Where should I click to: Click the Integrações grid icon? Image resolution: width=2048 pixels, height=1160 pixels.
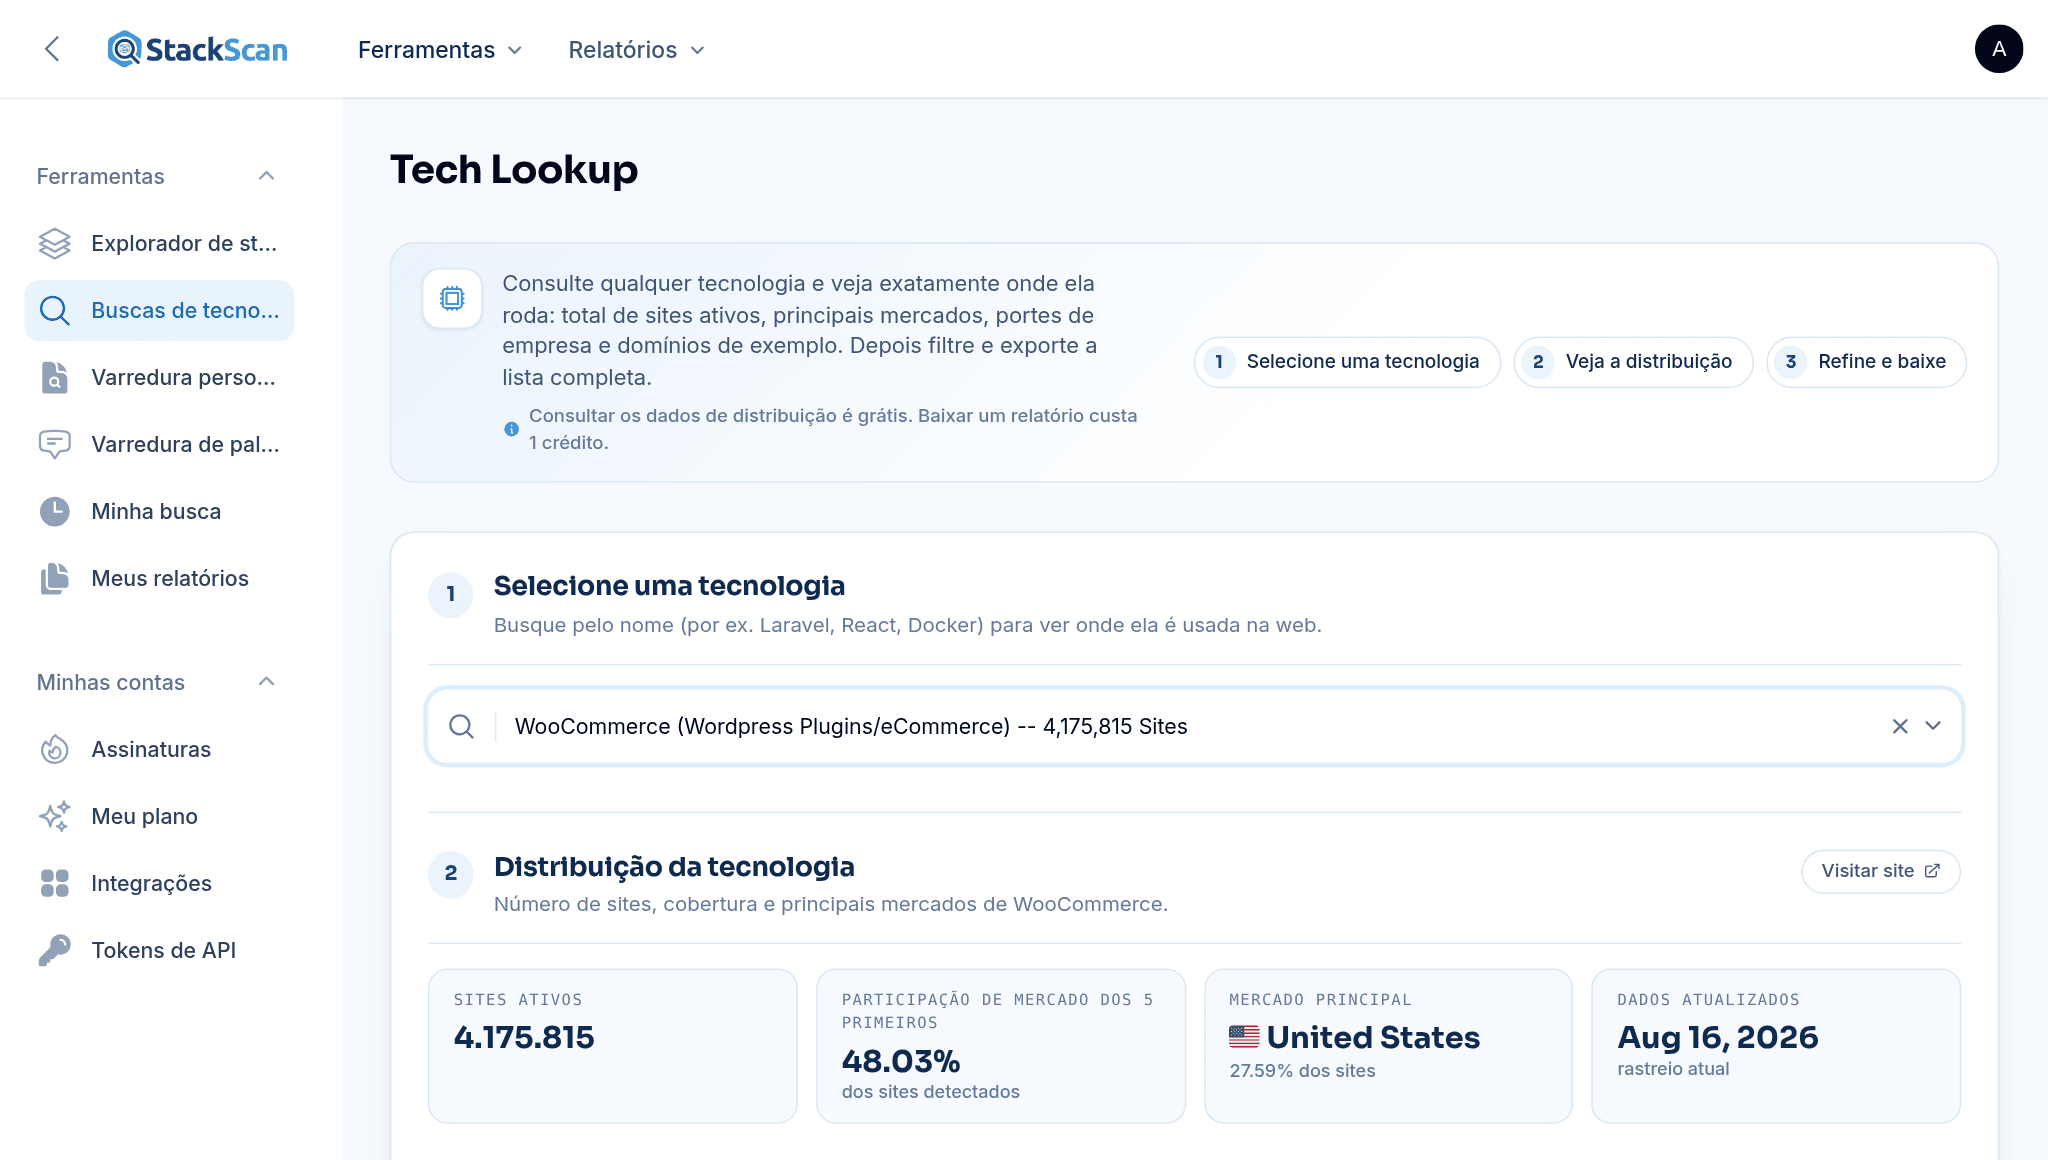click(x=54, y=883)
